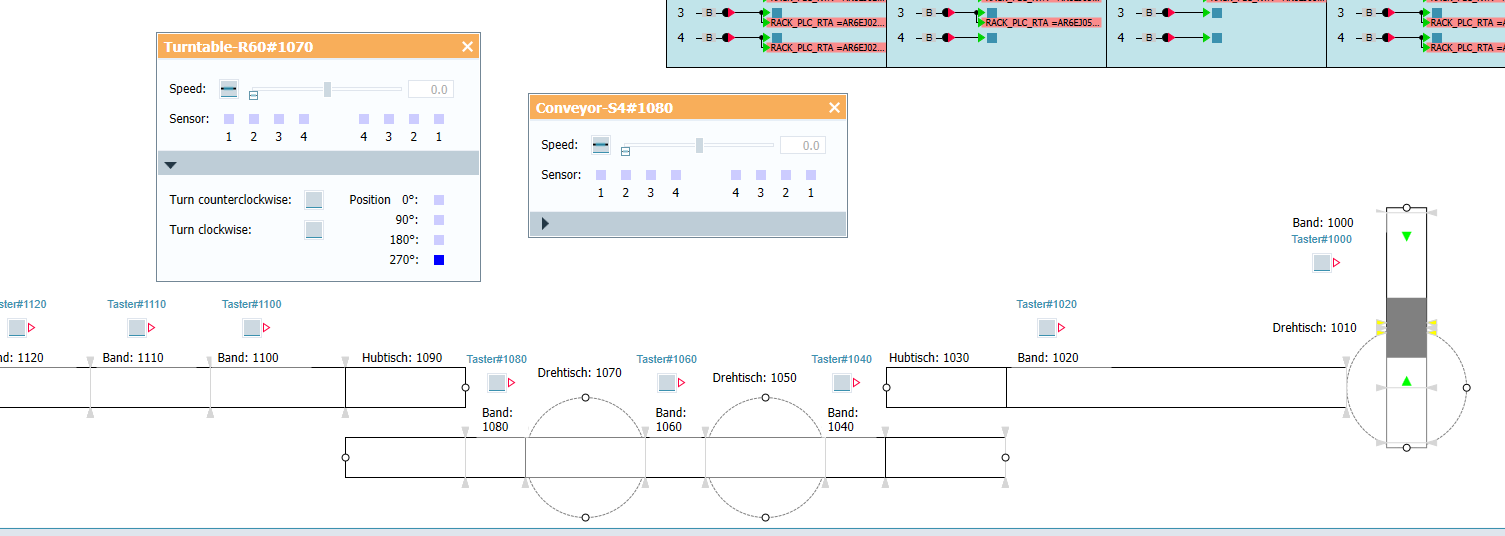
Task: Close the Conveyor-S4#1080 panel
Action: click(x=835, y=108)
